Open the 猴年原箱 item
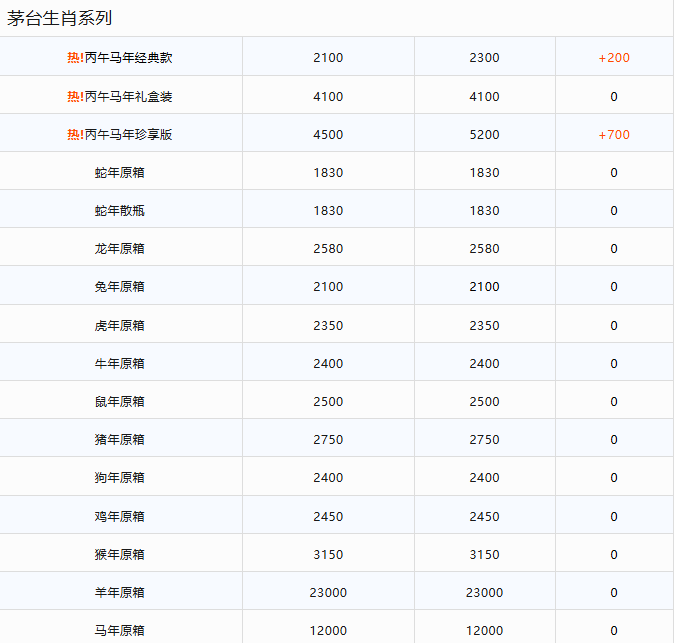 [x=120, y=555]
